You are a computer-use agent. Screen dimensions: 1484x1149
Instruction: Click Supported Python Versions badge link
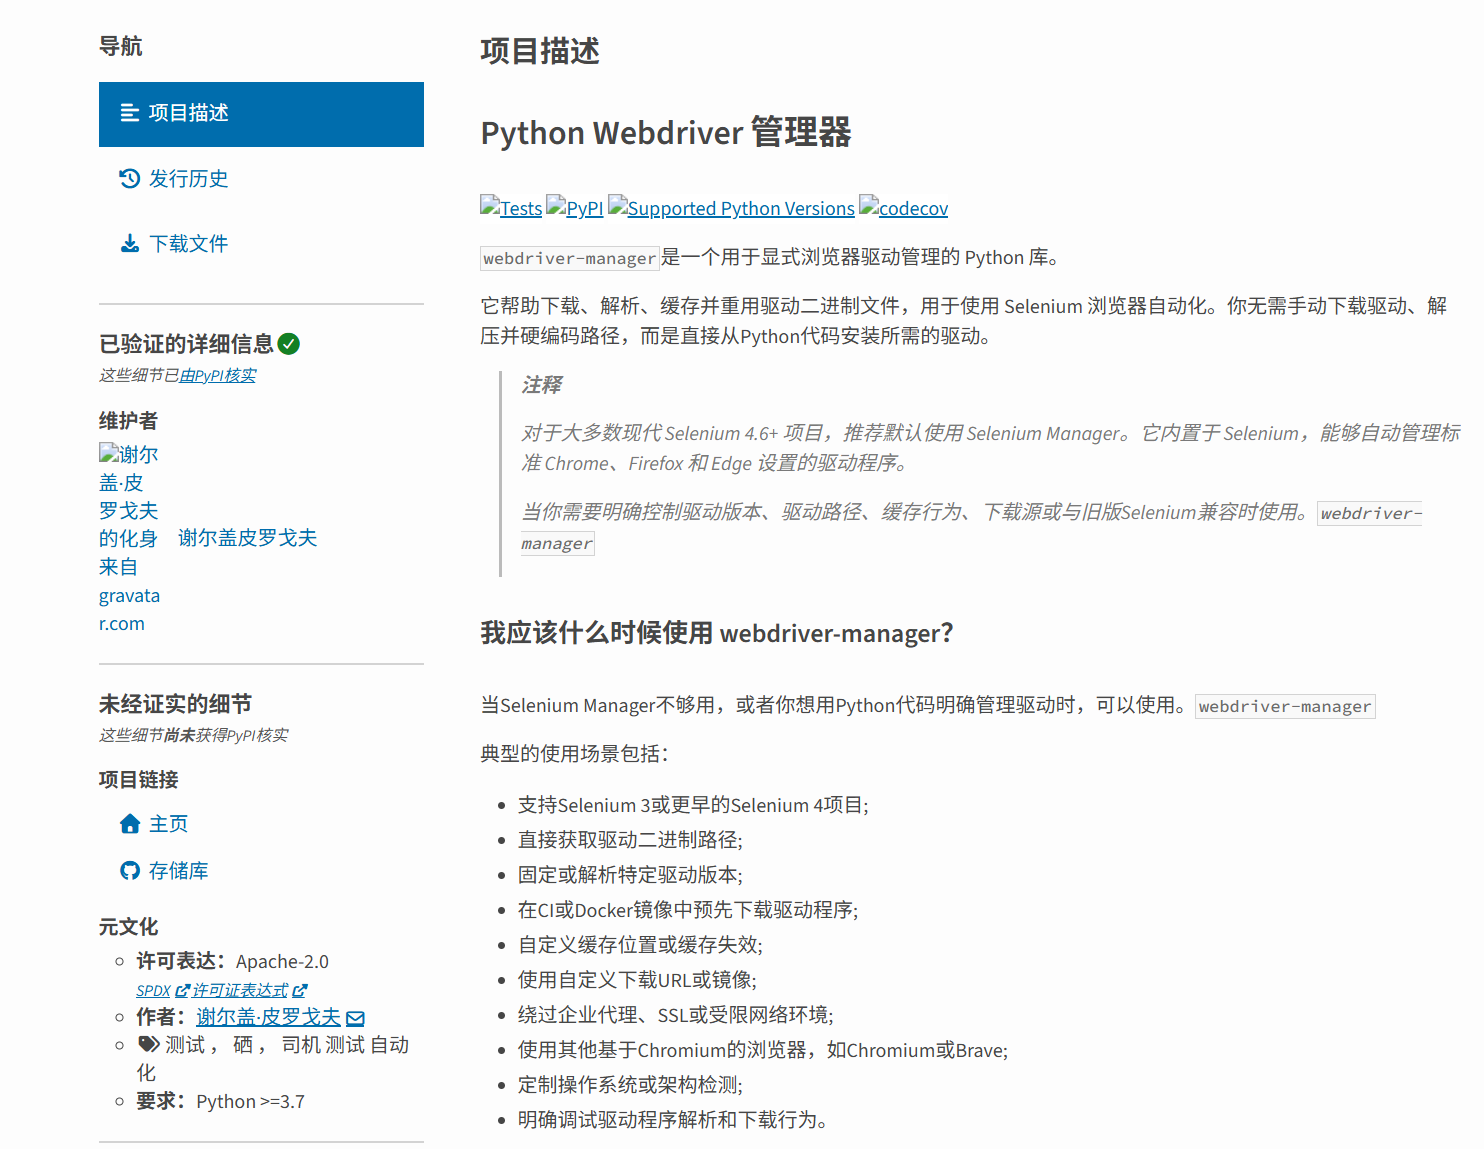[731, 208]
